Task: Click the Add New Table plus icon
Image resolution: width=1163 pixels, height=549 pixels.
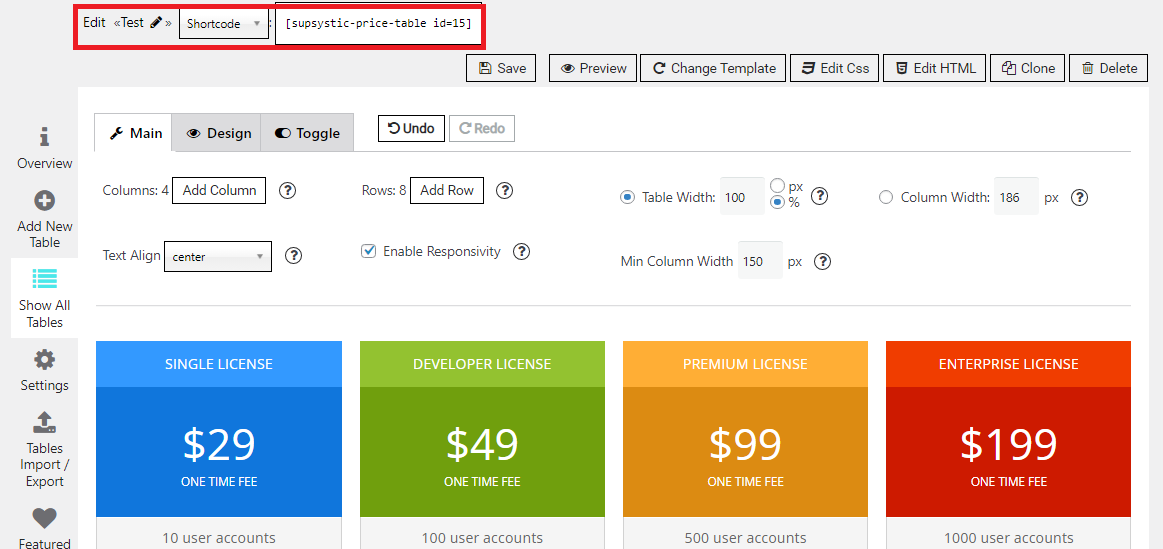Action: [x=44, y=201]
